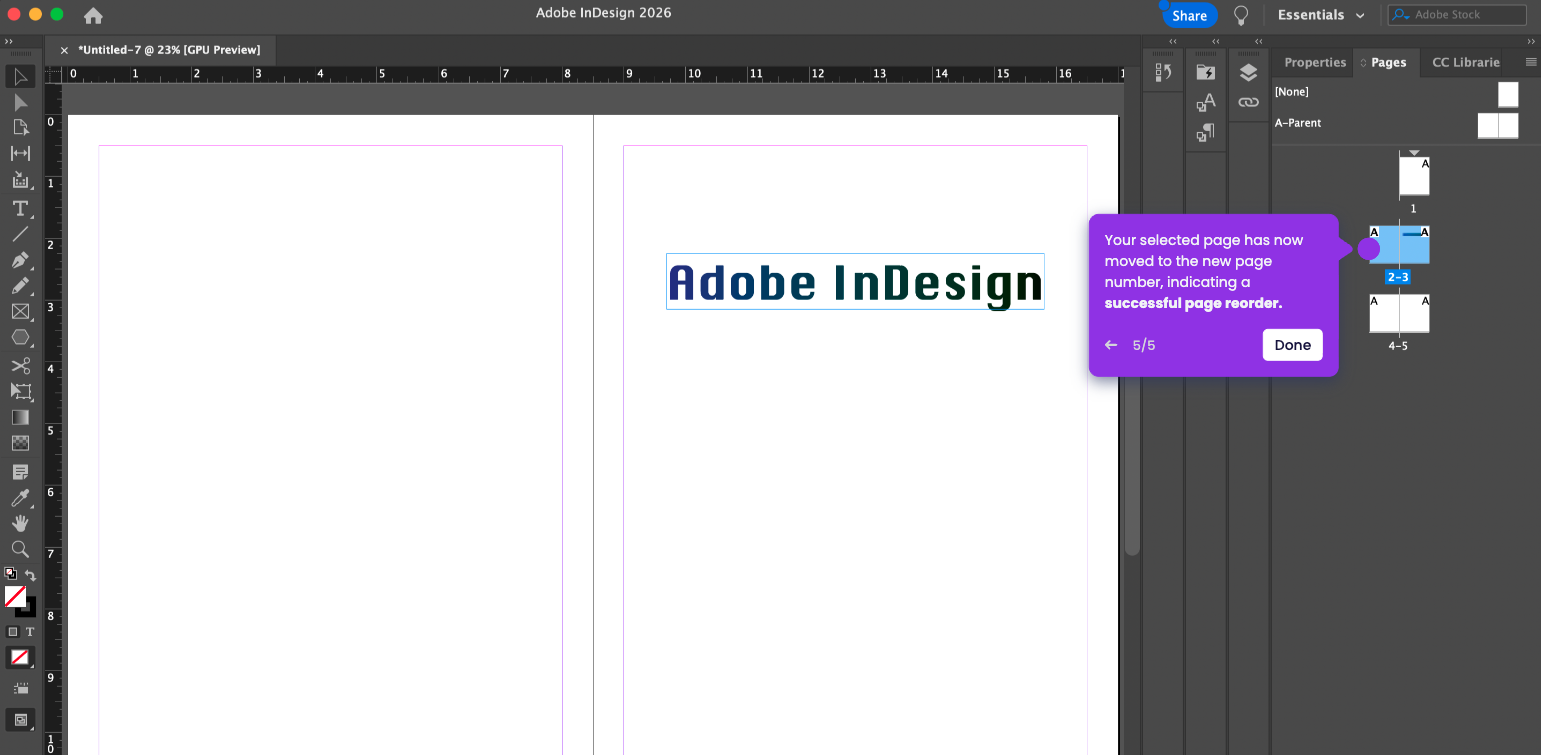Select the 4-5 spread thumbnail

click(1399, 313)
